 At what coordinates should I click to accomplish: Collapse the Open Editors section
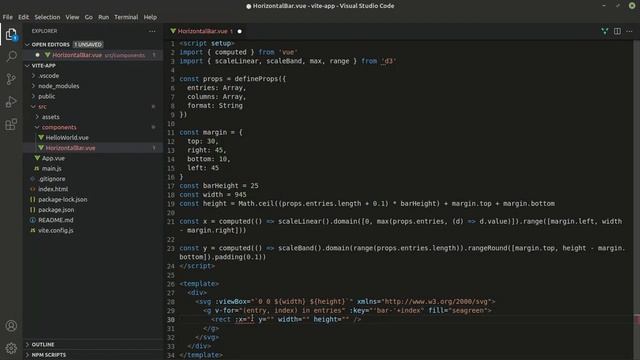point(27,44)
